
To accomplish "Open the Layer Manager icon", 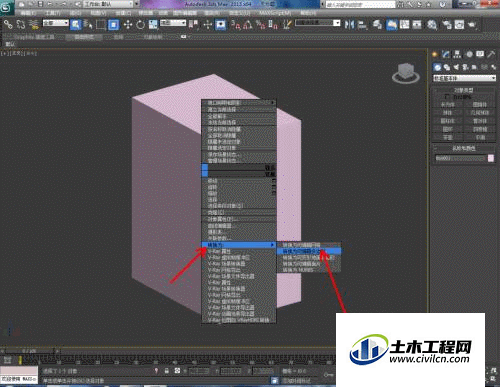I will 377,24.
